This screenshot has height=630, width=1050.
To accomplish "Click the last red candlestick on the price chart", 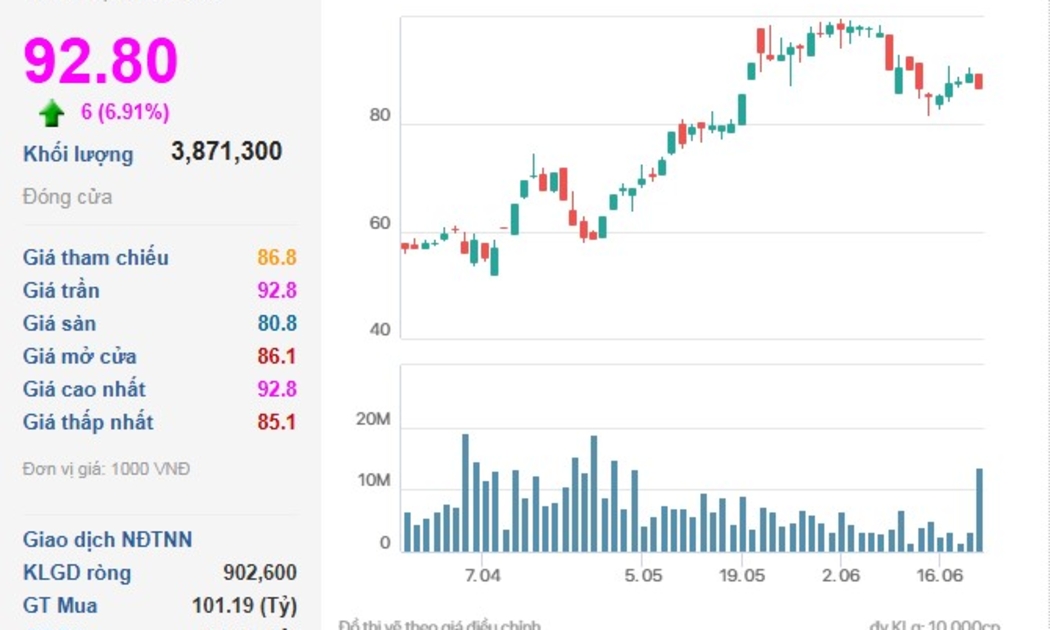I will [x=979, y=81].
